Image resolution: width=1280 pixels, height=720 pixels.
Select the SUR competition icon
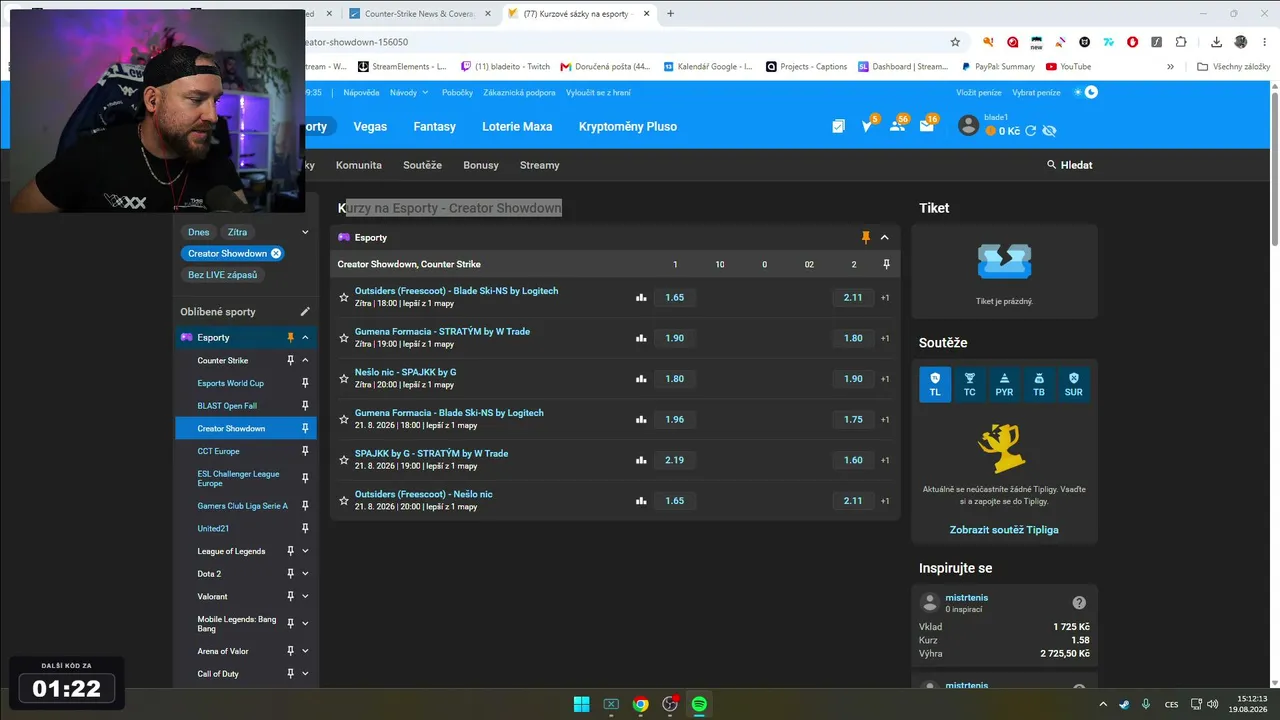1073,385
